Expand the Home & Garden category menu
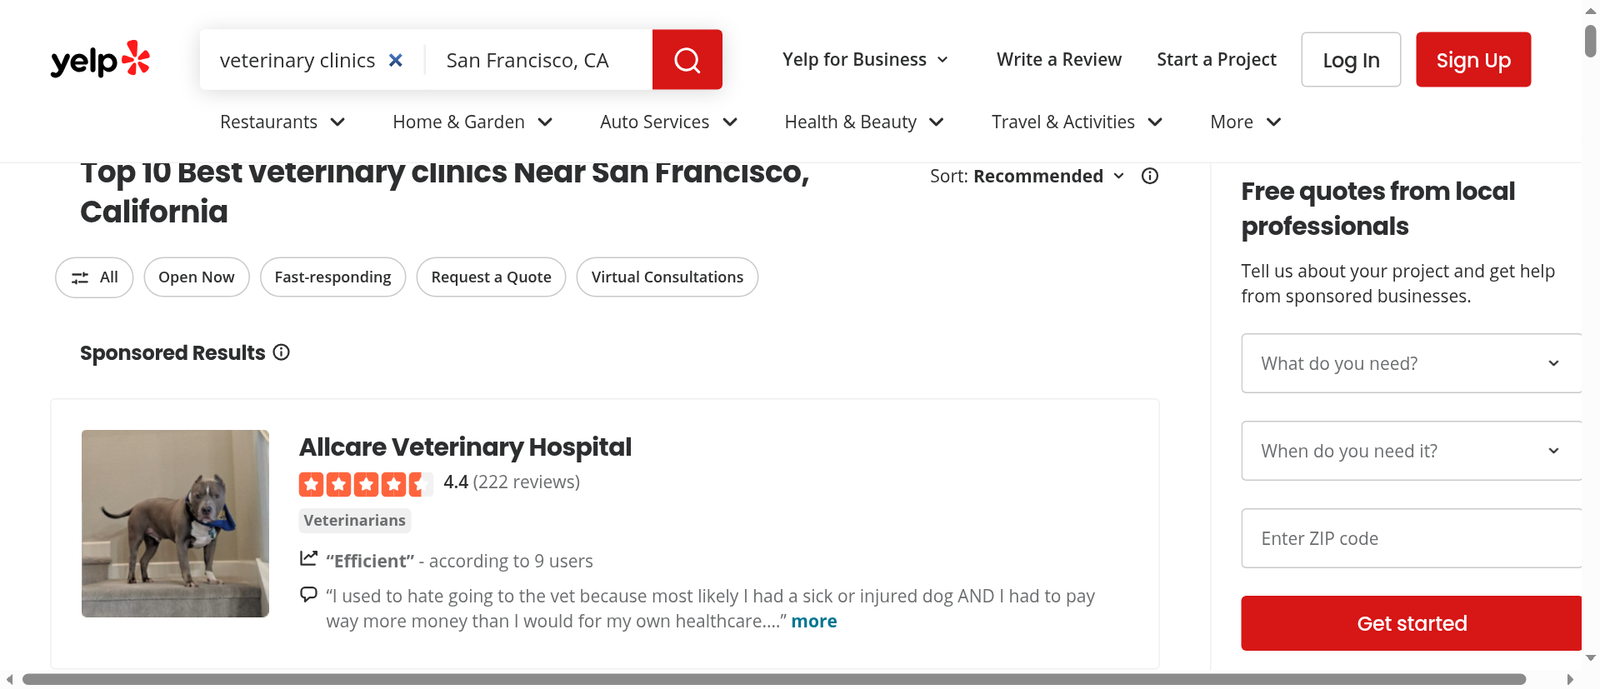The height and width of the screenshot is (689, 1600). pyautogui.click(x=472, y=122)
